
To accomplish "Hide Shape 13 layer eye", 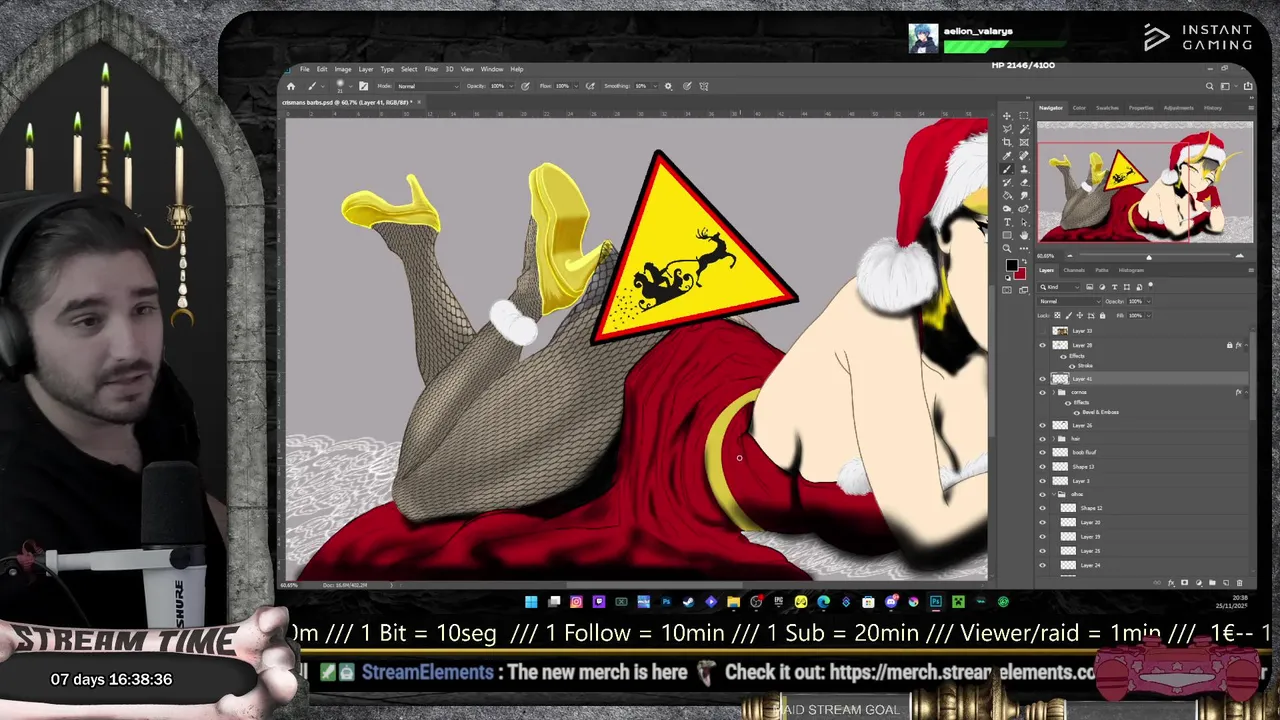I will pyautogui.click(x=1042, y=467).
